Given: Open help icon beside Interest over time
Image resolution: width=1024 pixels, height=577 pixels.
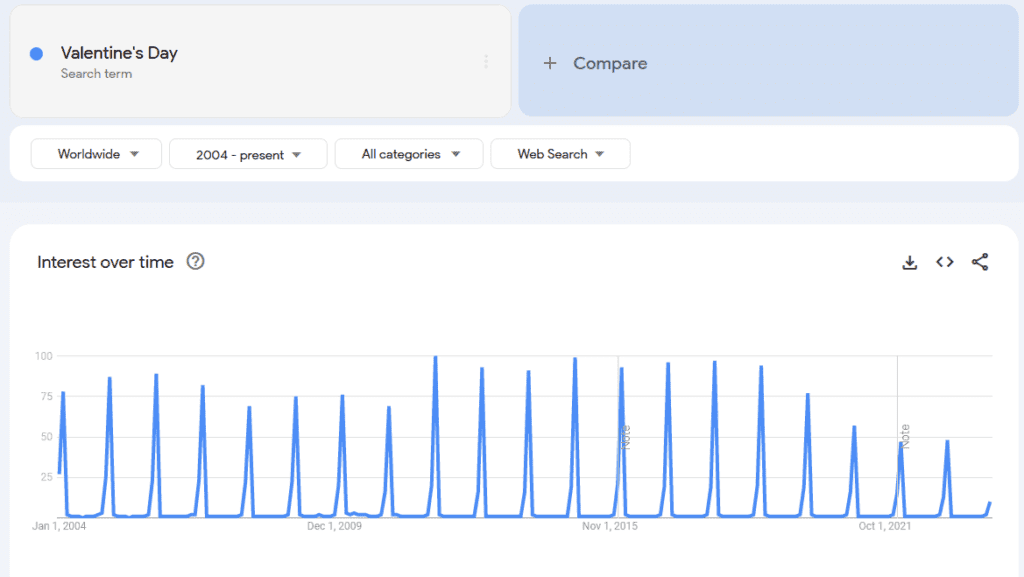Looking at the screenshot, I should point(196,262).
